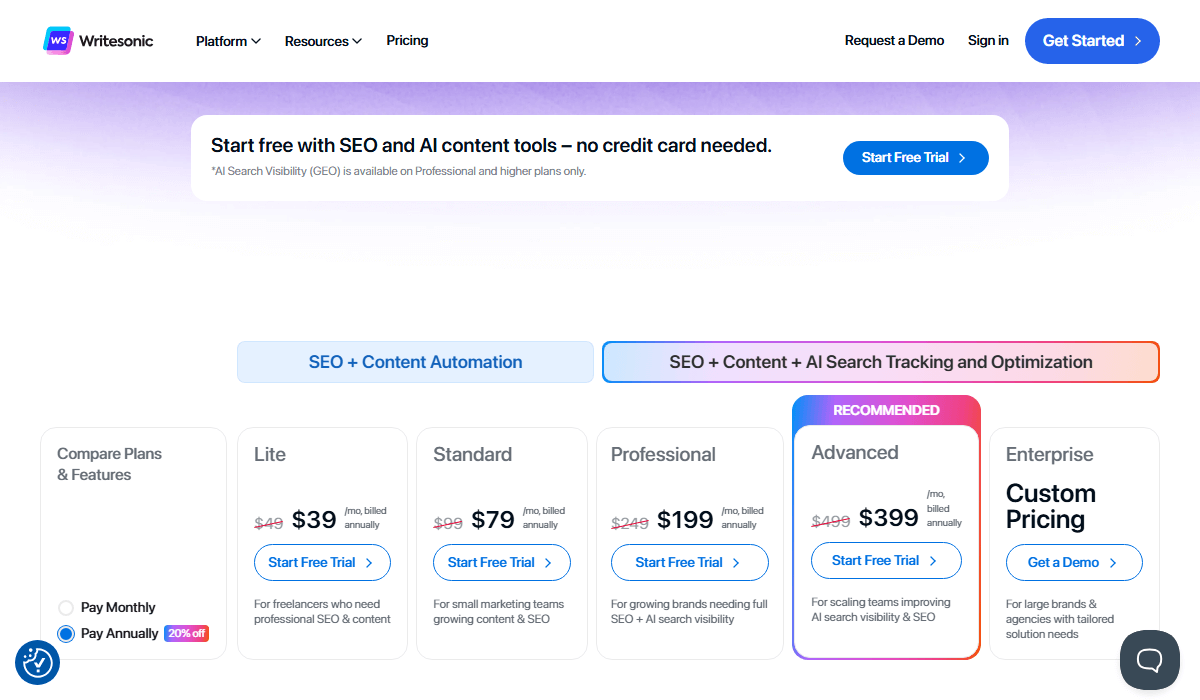Click the AI Search Visibility (GEO) footnote
This screenshot has width=1200, height=700.
[398, 171]
